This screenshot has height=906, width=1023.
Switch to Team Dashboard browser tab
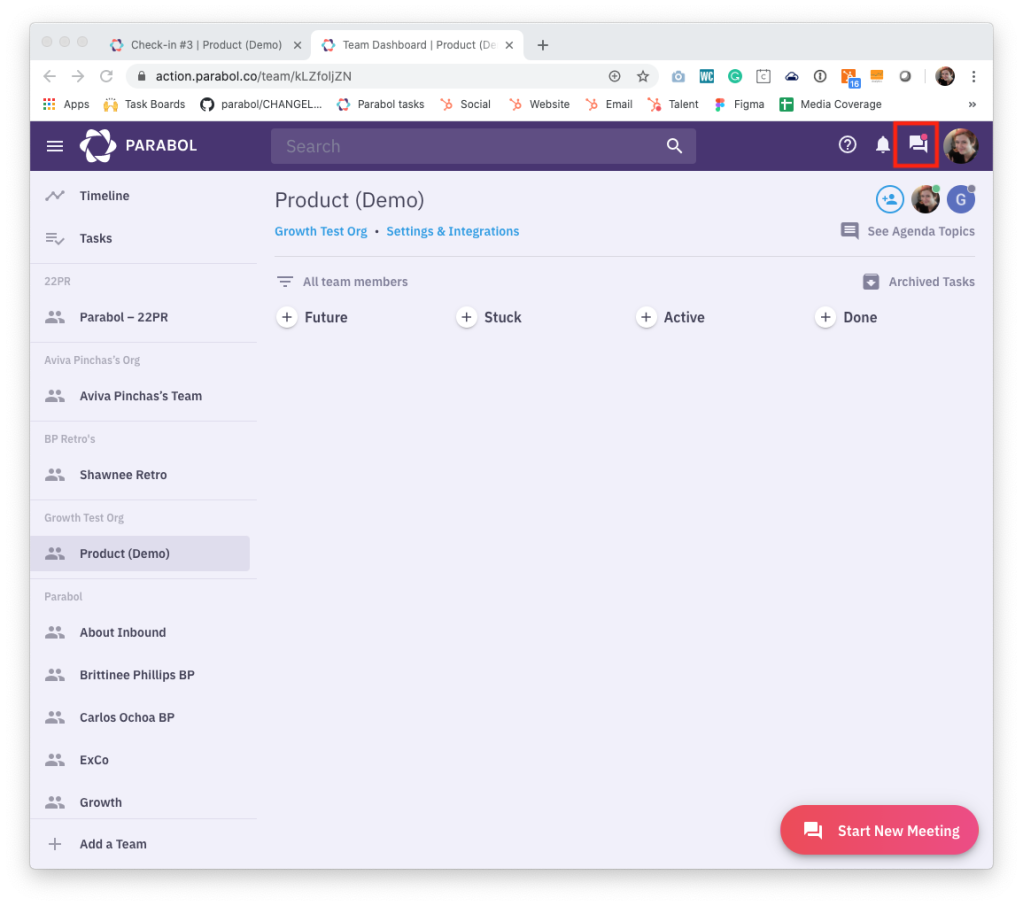[418, 45]
